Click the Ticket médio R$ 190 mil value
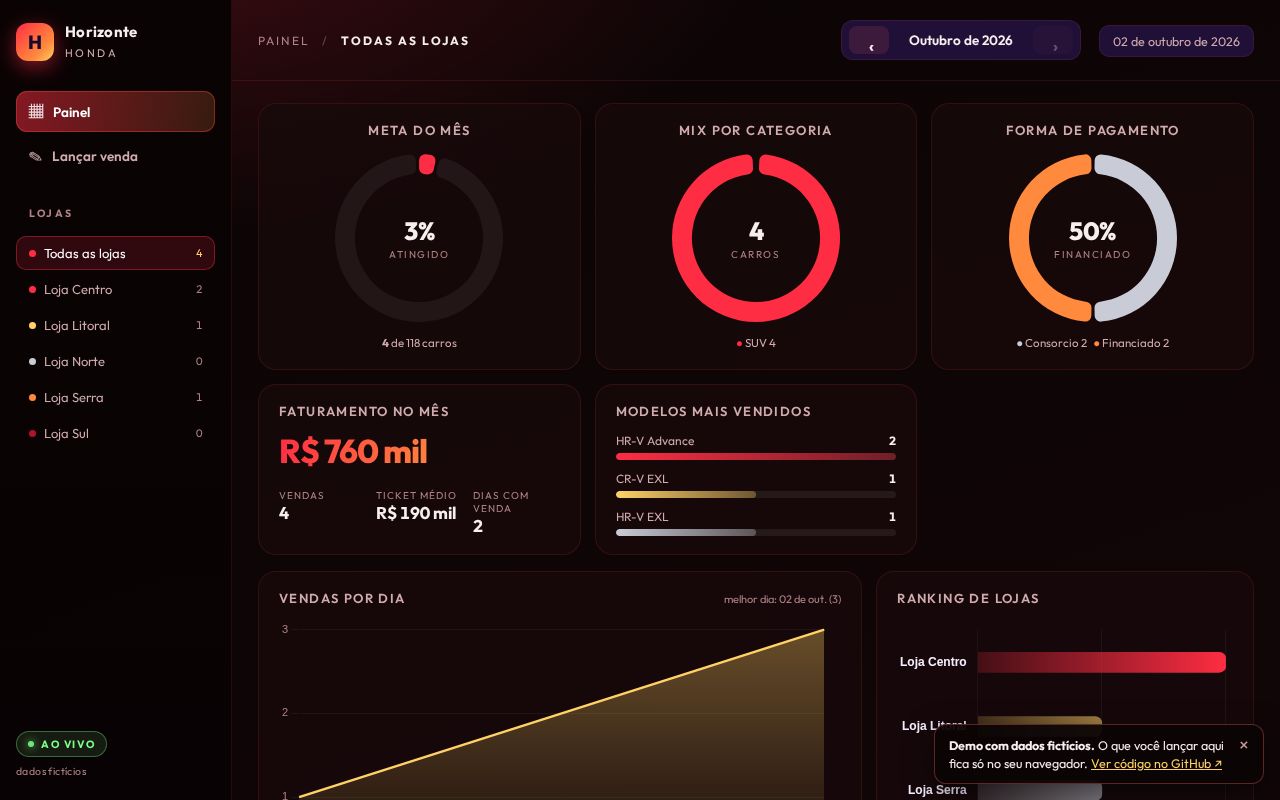The image size is (1280, 800). 416,513
